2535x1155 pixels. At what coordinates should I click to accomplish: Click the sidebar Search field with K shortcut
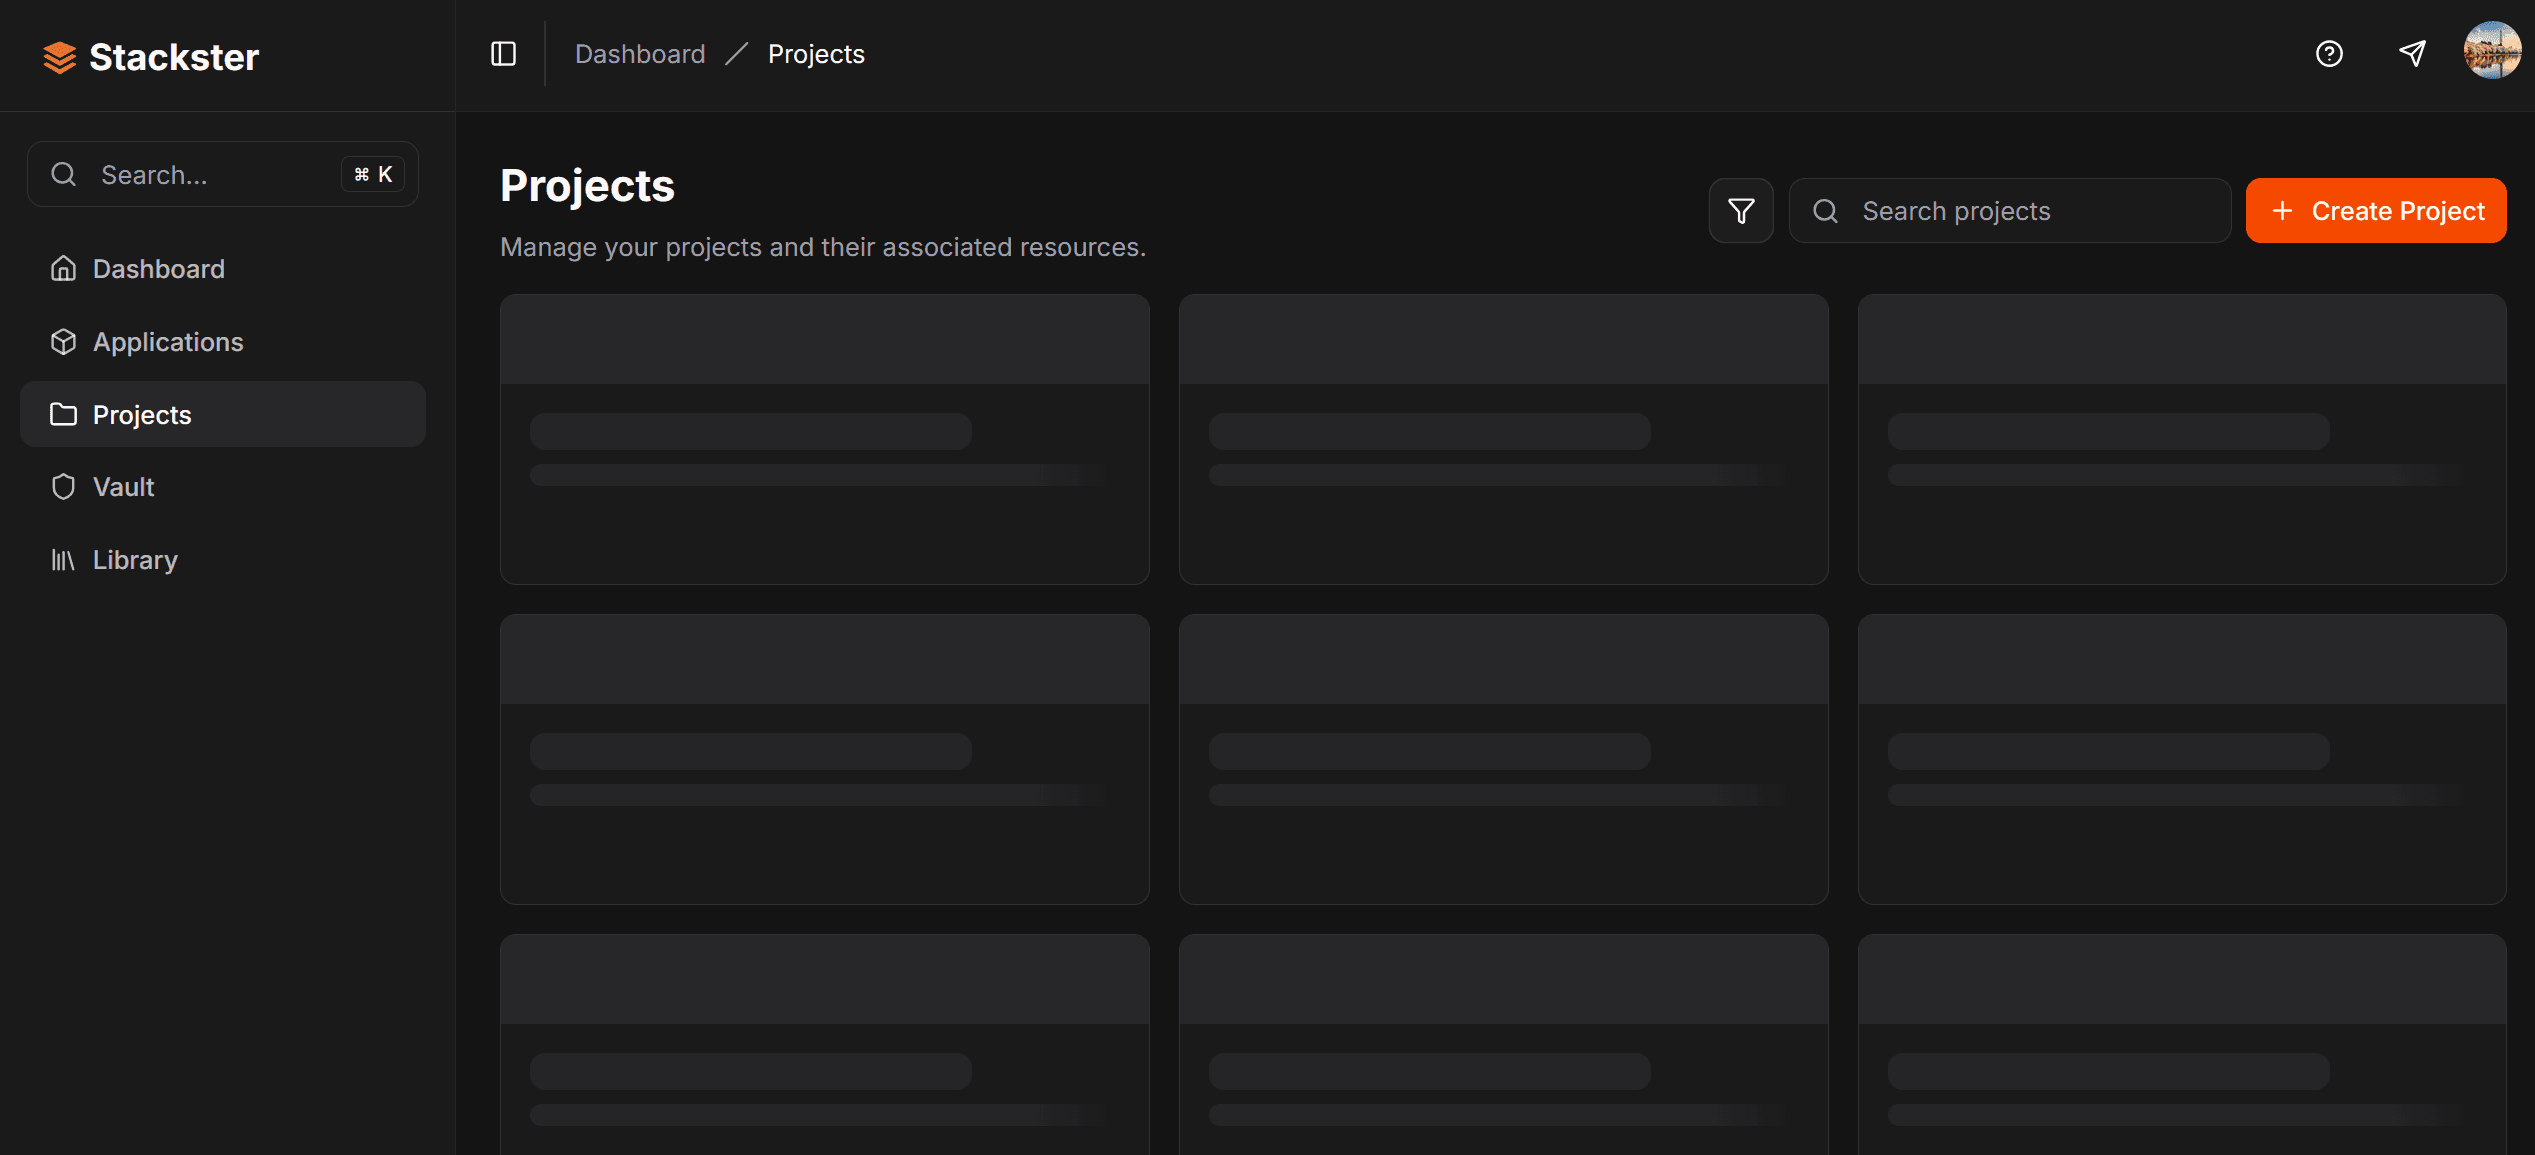[x=200, y=174]
